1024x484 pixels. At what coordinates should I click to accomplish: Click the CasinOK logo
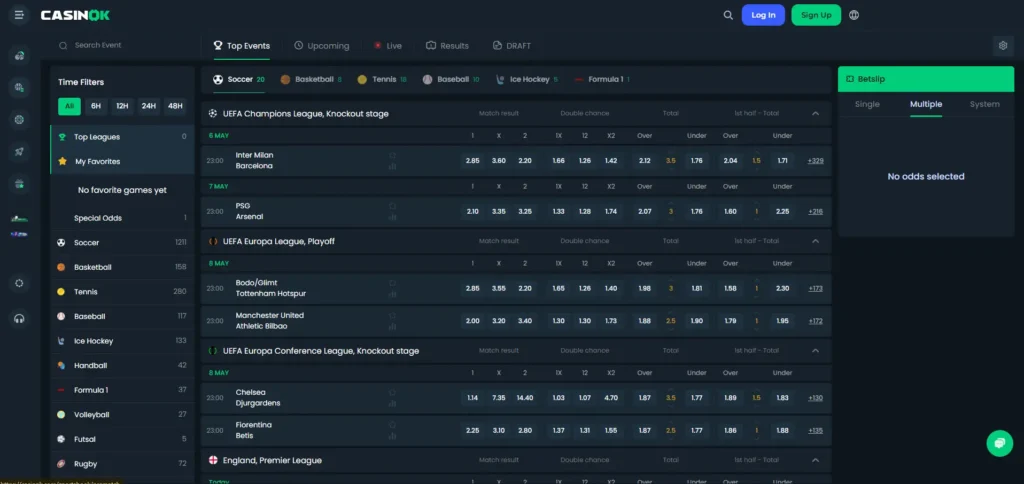[x=75, y=15]
